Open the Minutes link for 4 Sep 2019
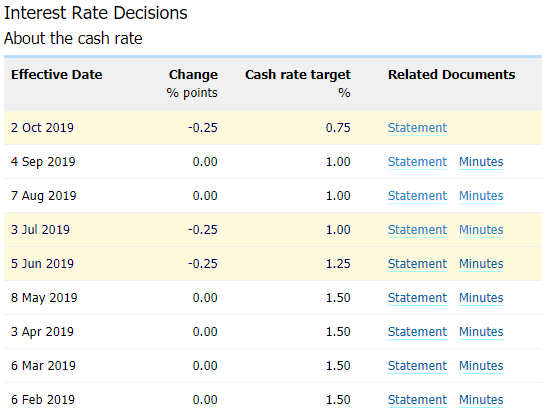 coord(481,162)
